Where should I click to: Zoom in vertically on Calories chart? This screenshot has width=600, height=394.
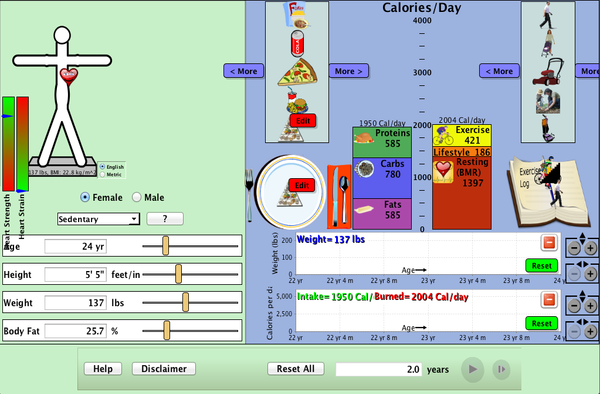pos(590,306)
